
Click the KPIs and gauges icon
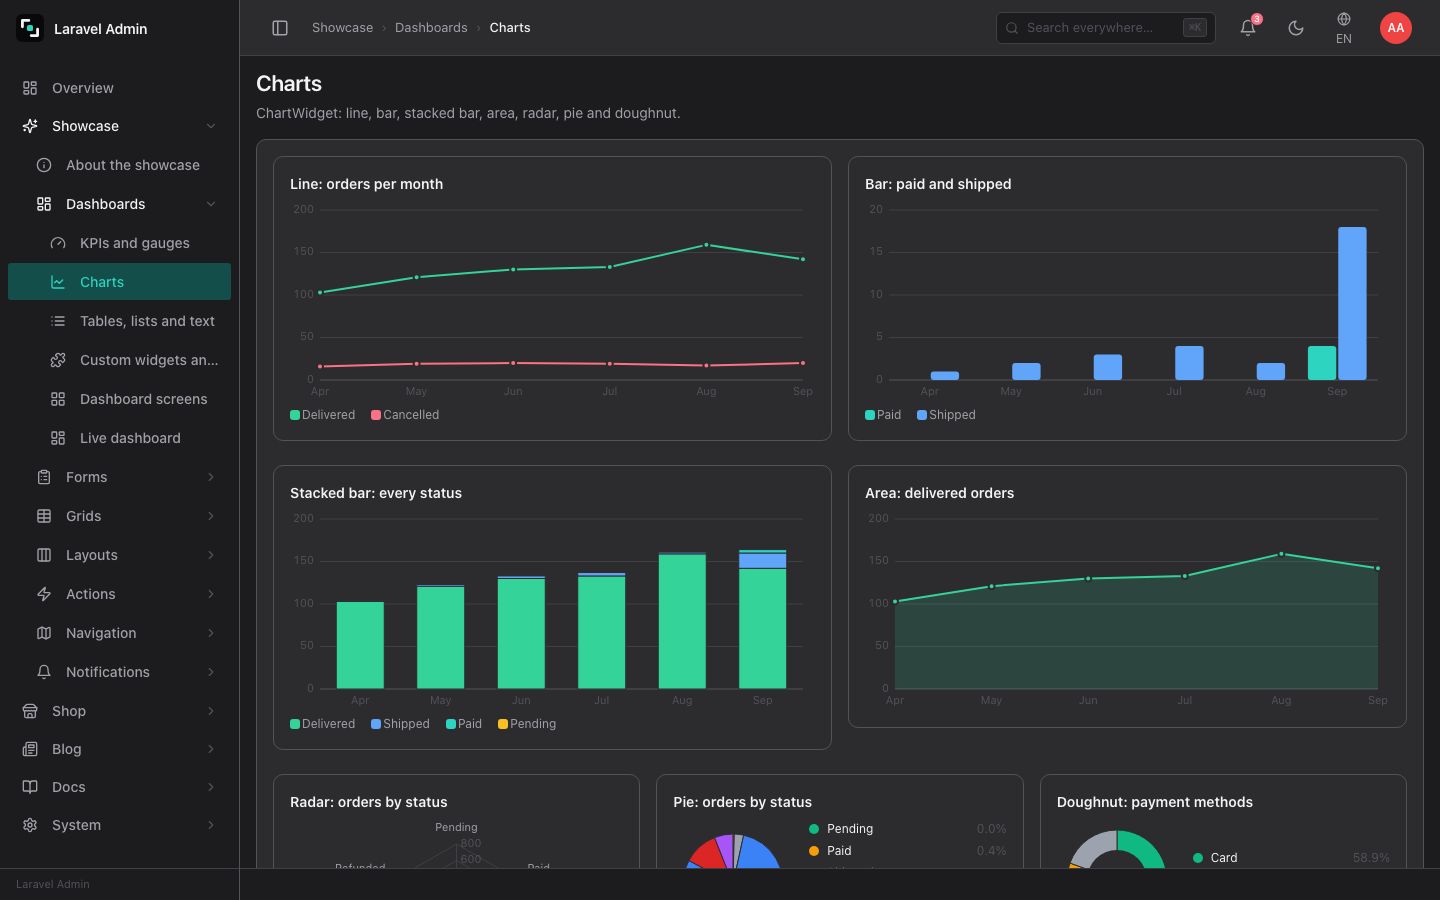[58, 243]
